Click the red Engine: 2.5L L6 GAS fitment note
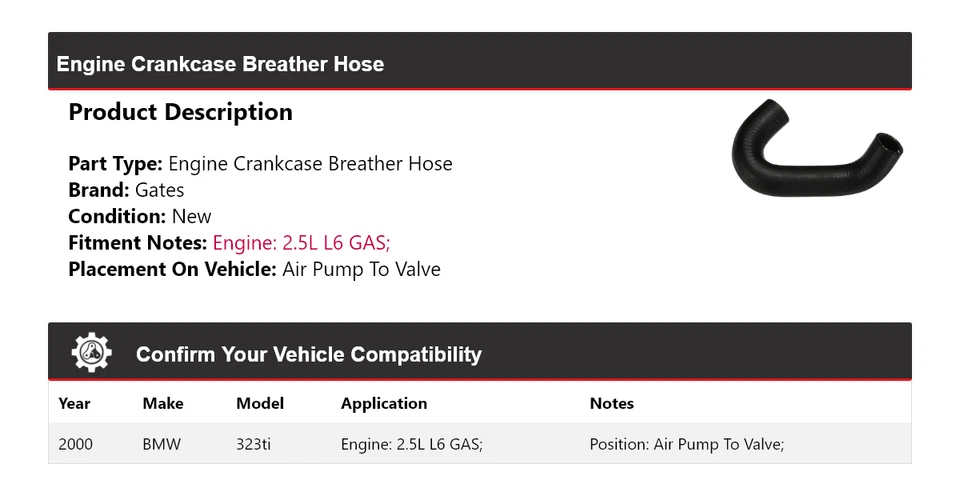This screenshot has height=496, width=960. [309, 242]
